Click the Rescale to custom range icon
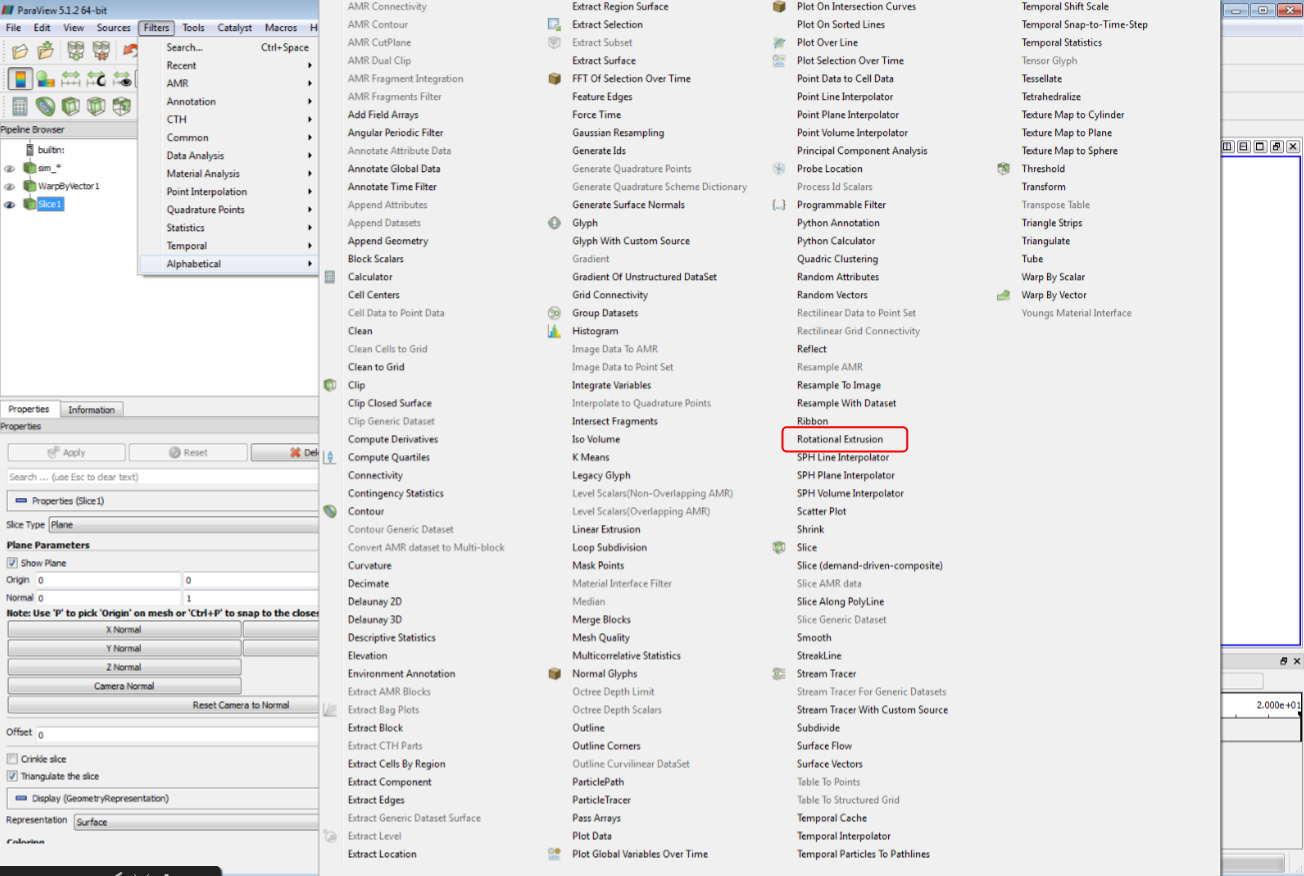Image resolution: width=1304 pixels, height=876 pixels. (97, 79)
